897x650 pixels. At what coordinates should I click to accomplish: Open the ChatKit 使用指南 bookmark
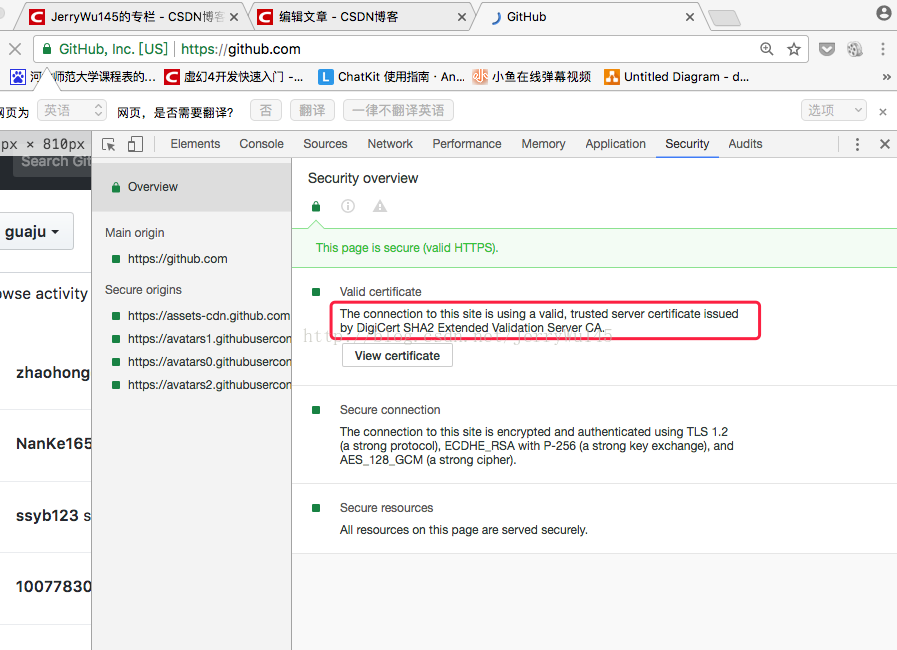391,77
